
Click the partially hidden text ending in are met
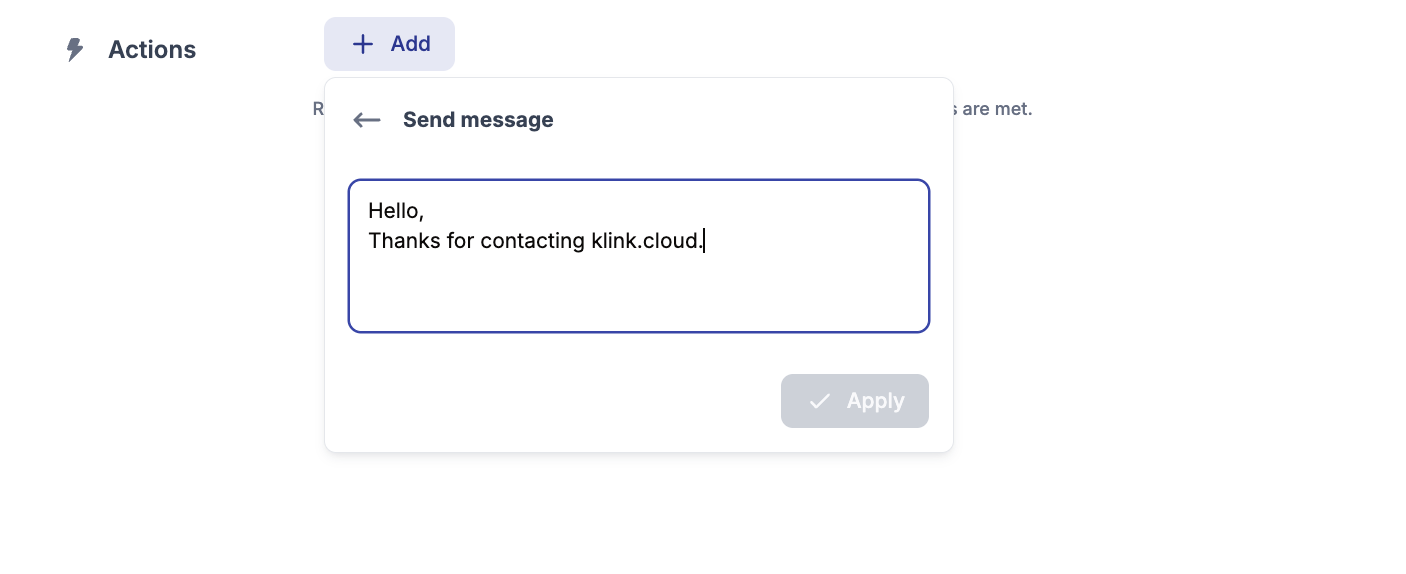click(x=992, y=109)
